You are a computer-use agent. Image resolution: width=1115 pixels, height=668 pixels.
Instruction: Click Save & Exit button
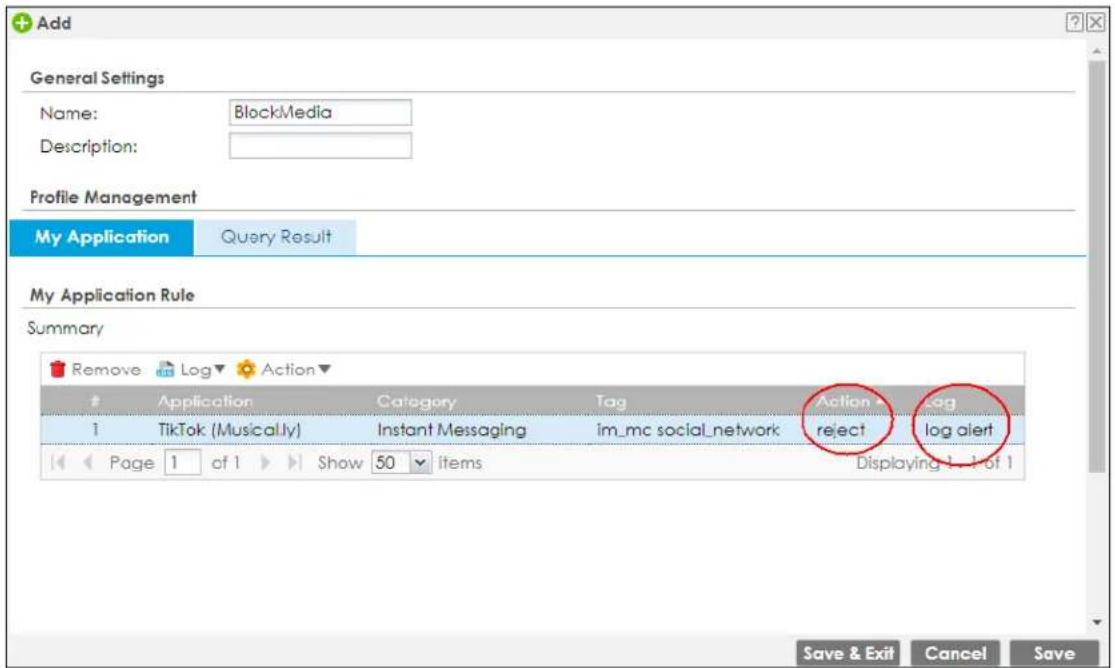pyautogui.click(x=848, y=653)
